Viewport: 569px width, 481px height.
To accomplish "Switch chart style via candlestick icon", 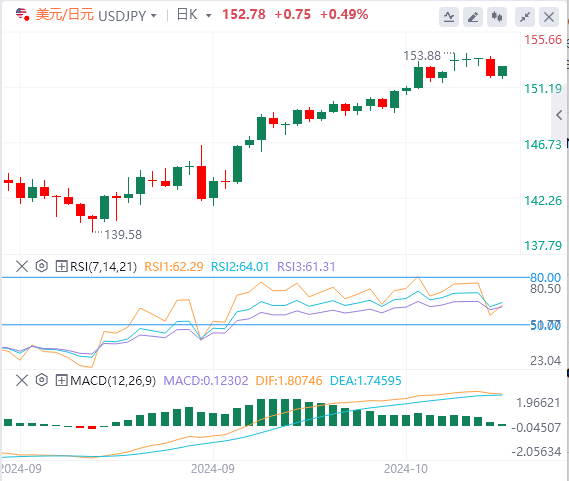I will 497,17.
